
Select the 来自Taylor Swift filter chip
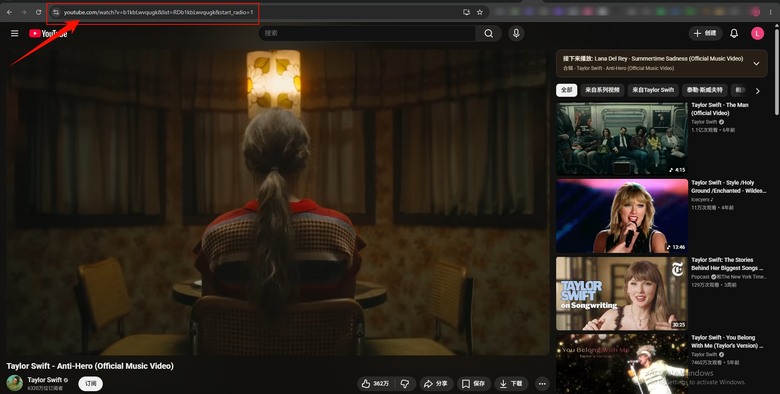click(x=653, y=90)
